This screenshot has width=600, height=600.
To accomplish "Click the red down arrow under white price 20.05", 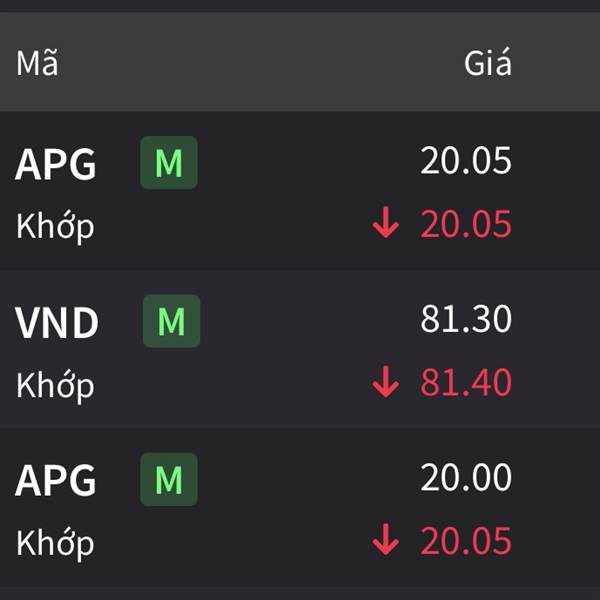I will click(x=386, y=223).
